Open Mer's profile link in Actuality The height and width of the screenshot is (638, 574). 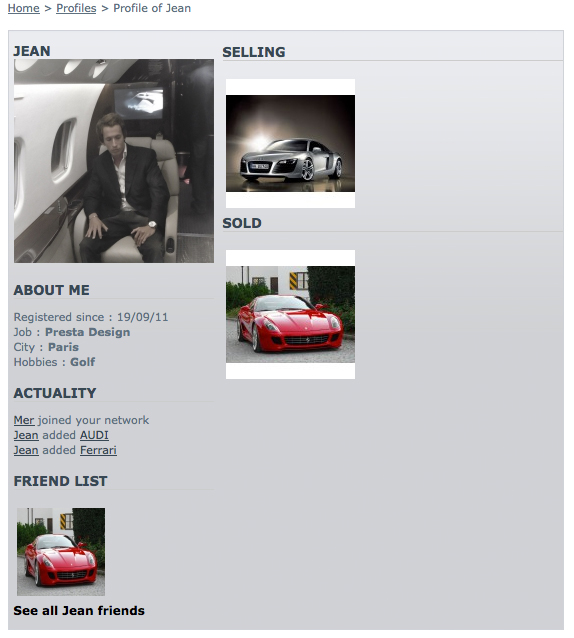(24, 420)
